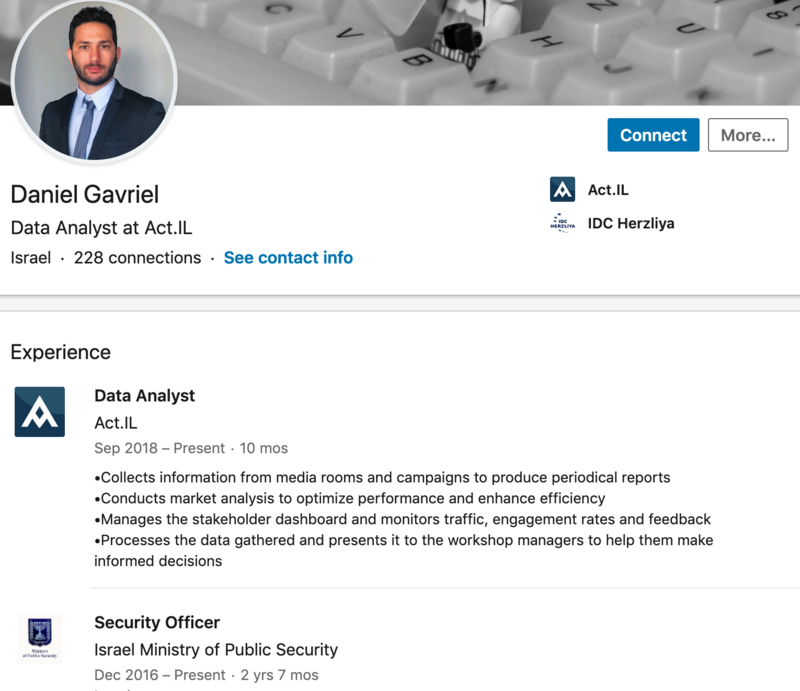800x691 pixels.
Task: Click the Act.IL logo beside the Connect area
Action: [x=563, y=190]
